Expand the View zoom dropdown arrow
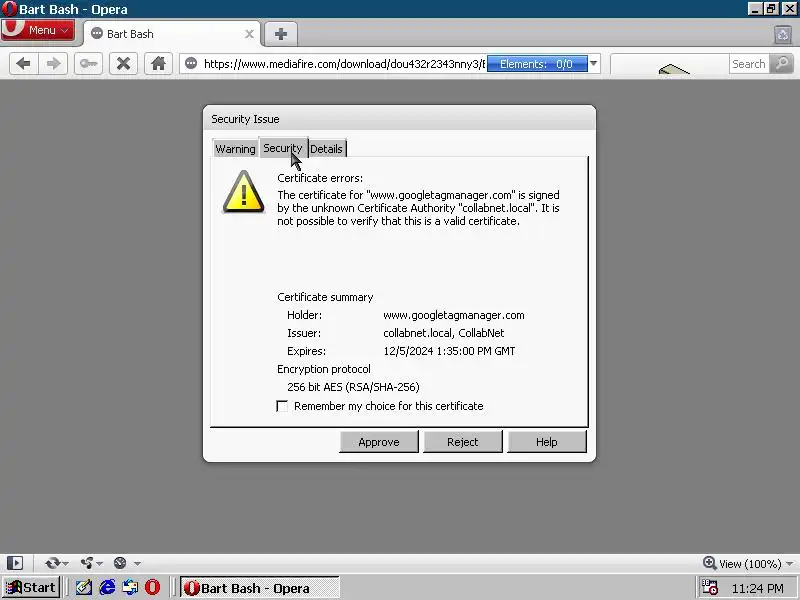 tap(789, 564)
